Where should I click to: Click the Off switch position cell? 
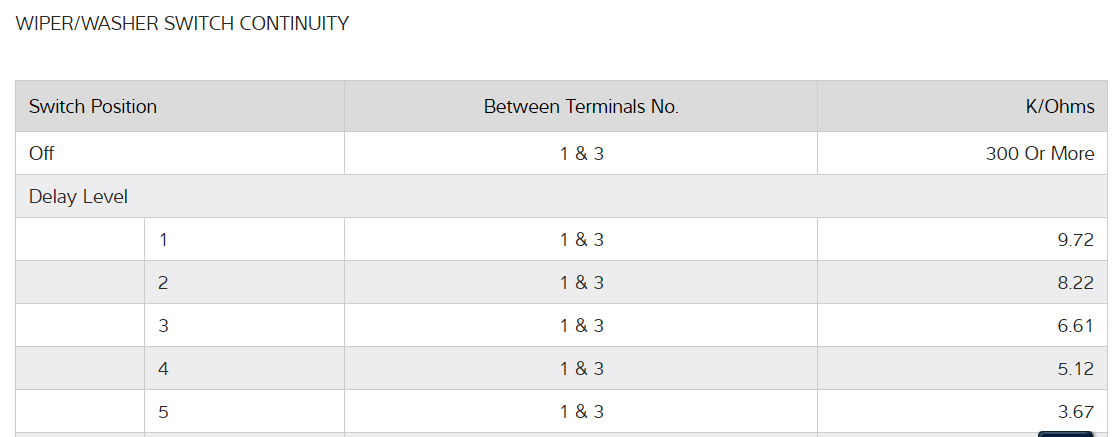[42, 154]
